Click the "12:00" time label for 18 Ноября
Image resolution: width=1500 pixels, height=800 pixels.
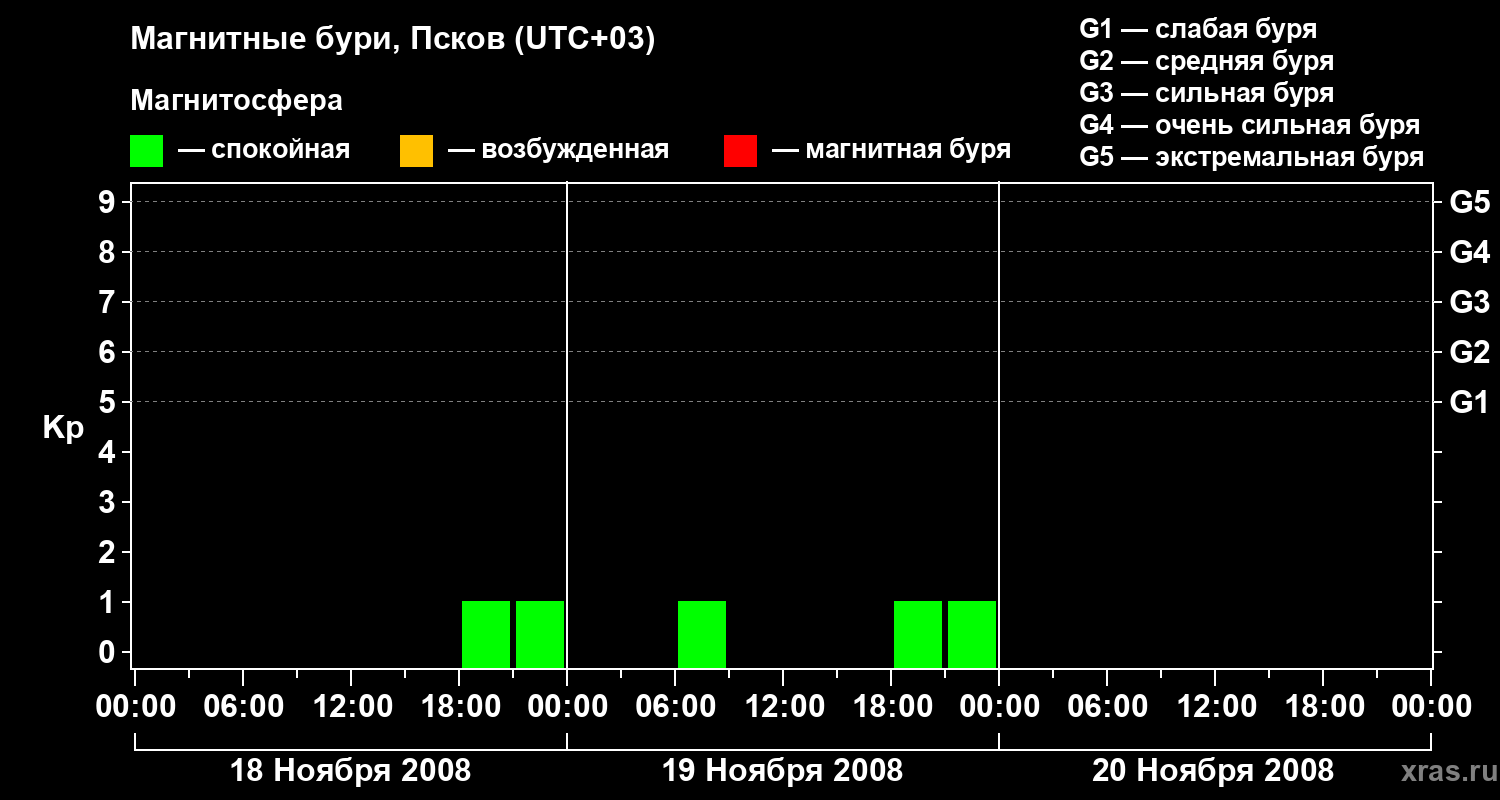coord(351,706)
